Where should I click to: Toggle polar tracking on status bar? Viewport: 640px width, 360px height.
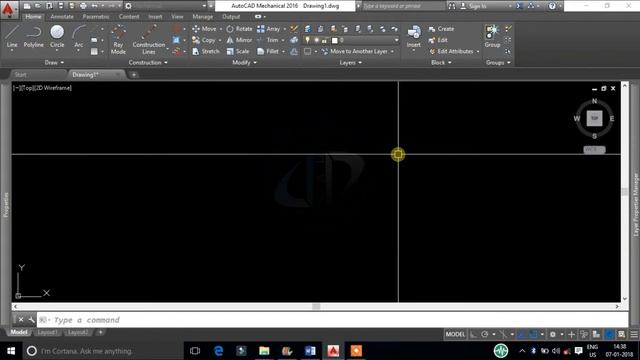(x=484, y=334)
